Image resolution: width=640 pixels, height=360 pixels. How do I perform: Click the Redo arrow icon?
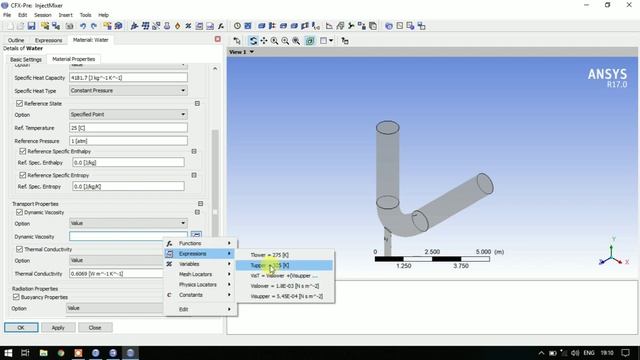[94, 26]
